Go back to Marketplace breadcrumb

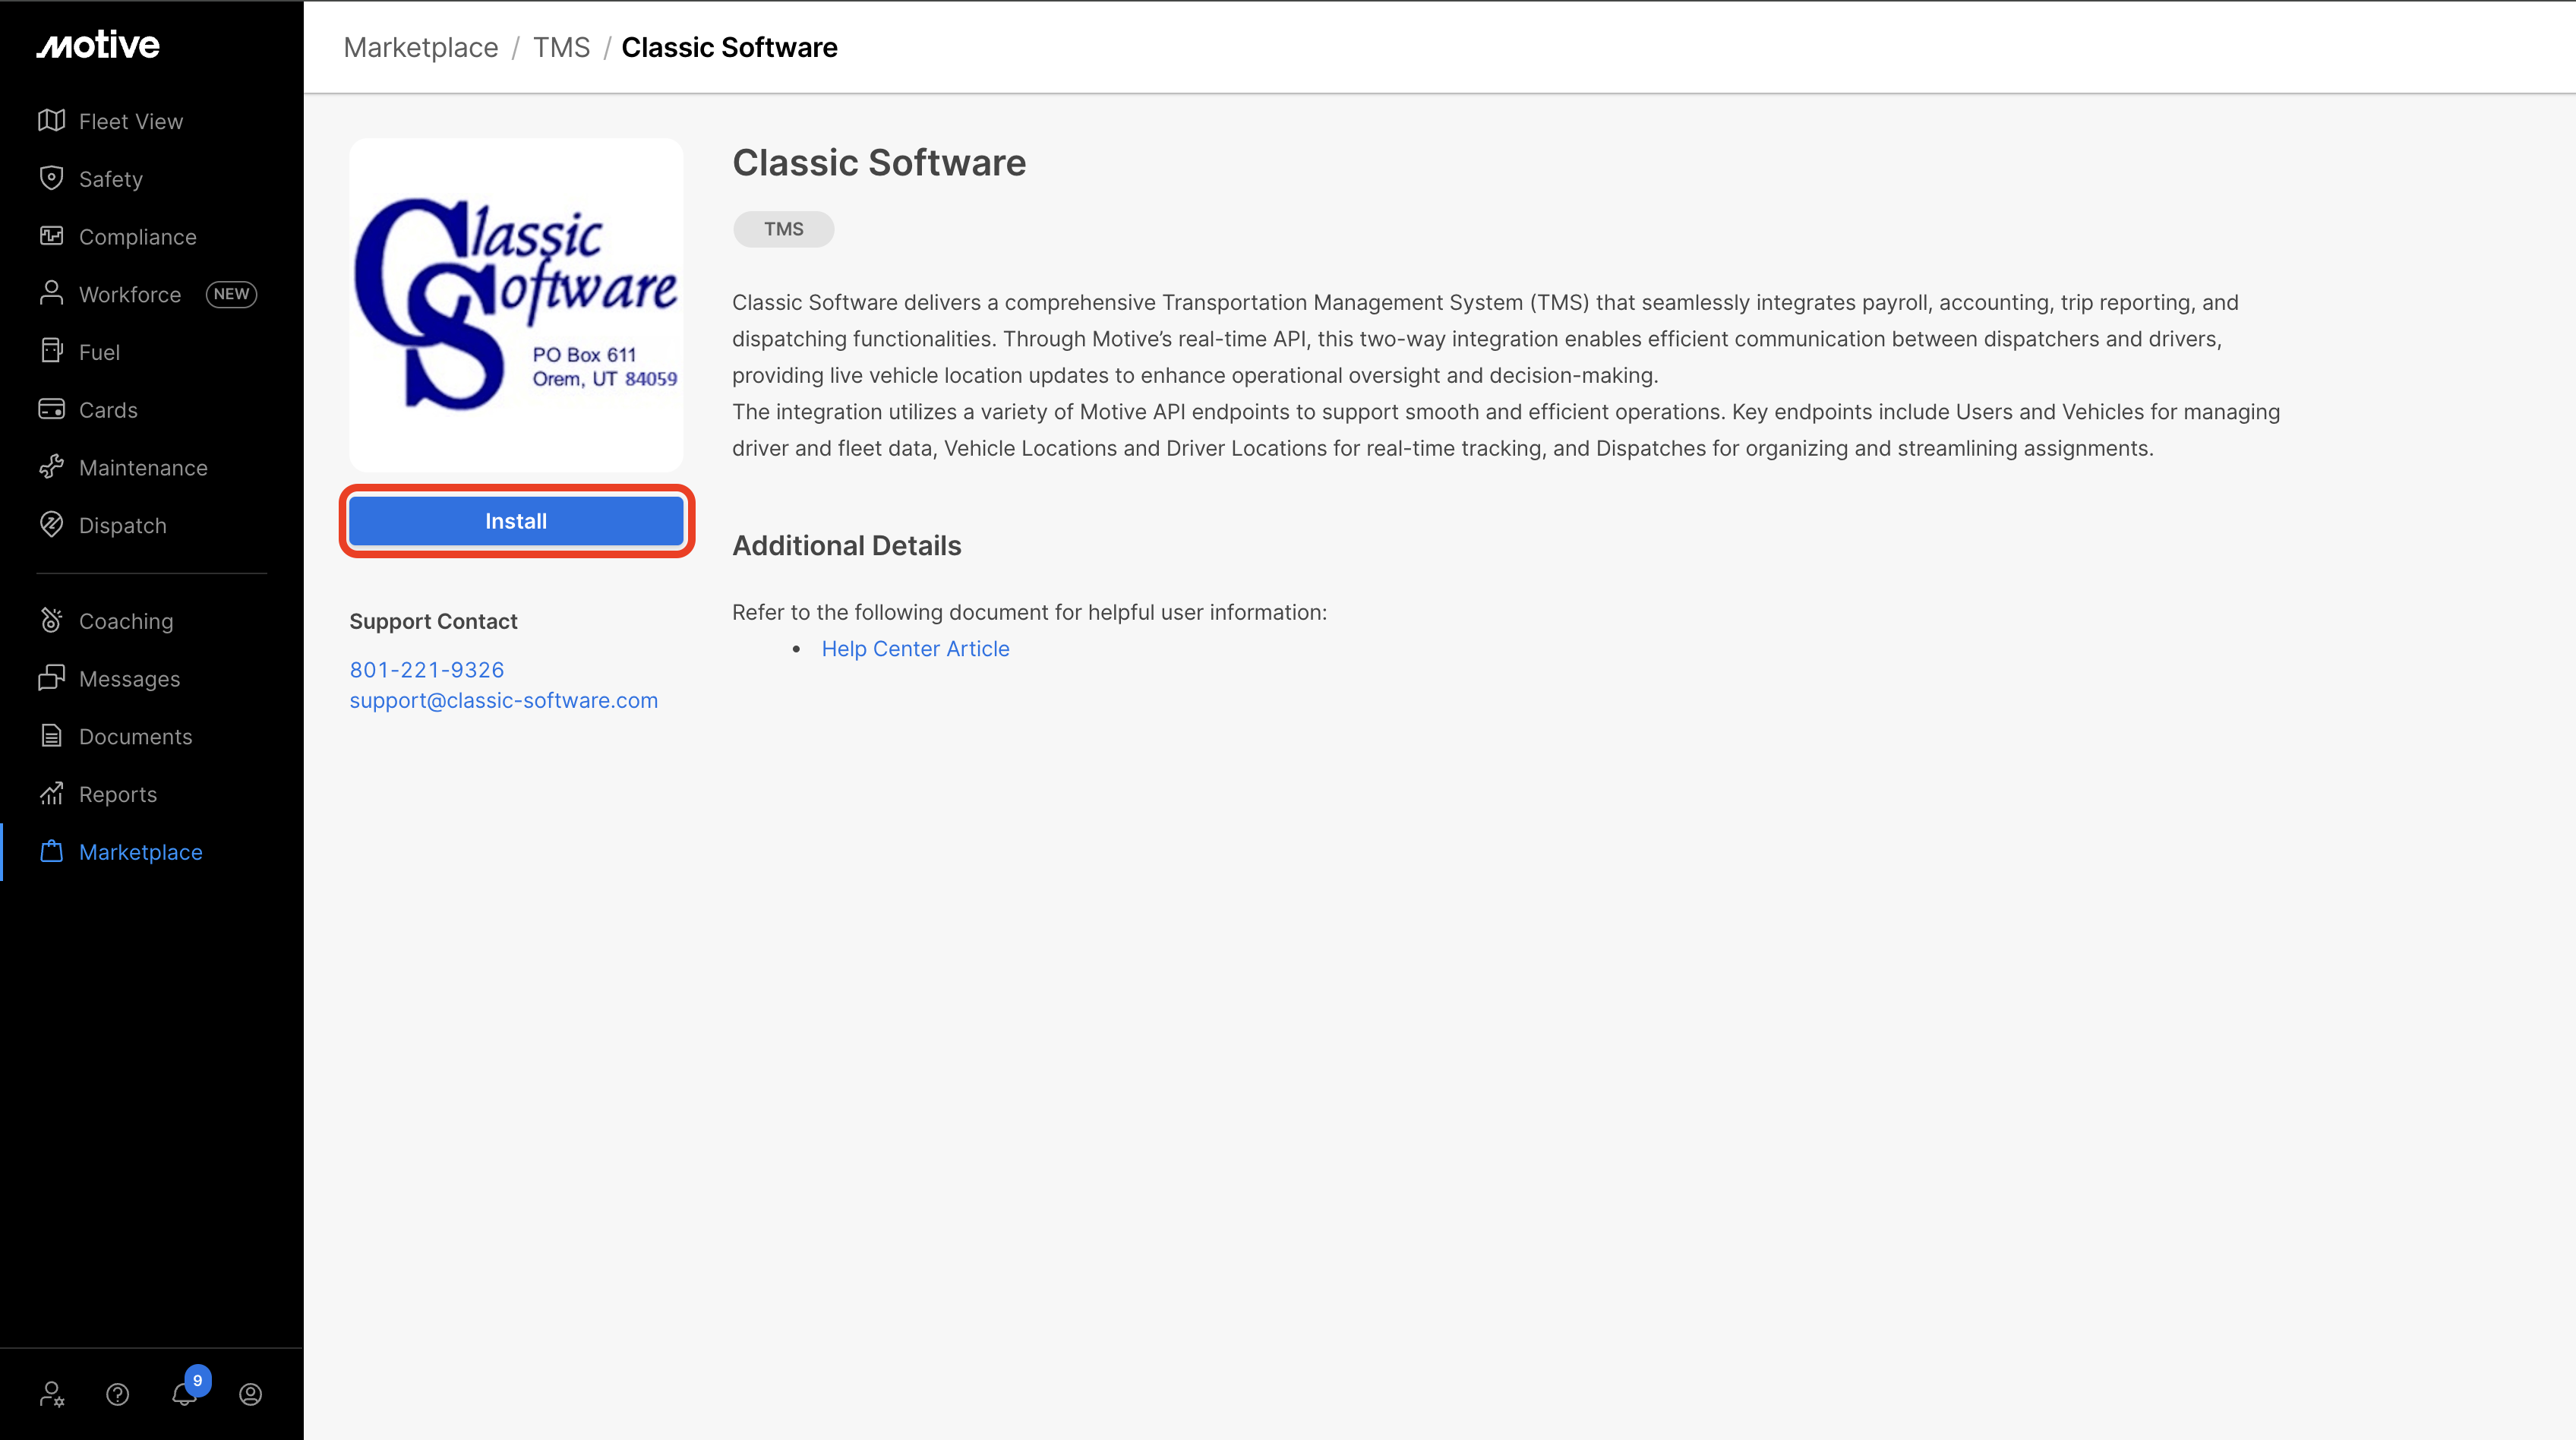420,47
